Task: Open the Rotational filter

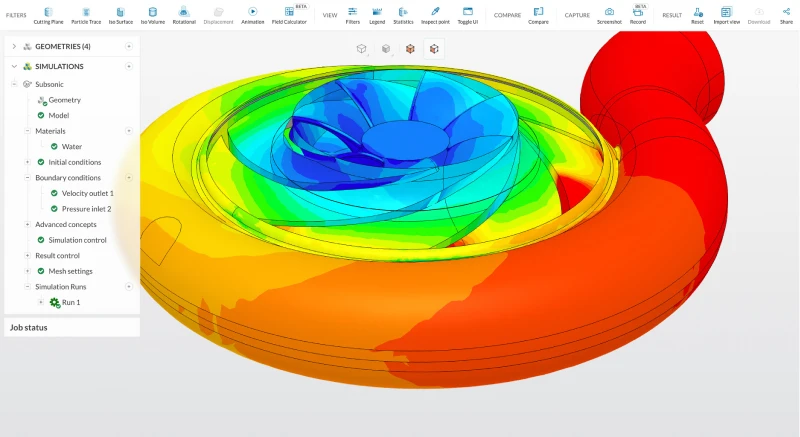Action: click(184, 16)
